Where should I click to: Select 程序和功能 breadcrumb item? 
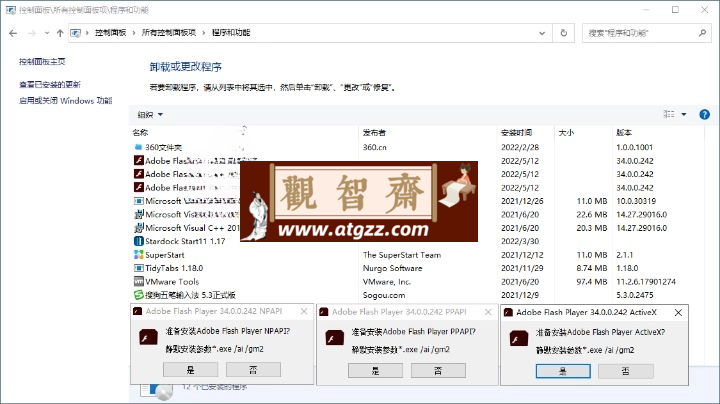click(x=231, y=33)
